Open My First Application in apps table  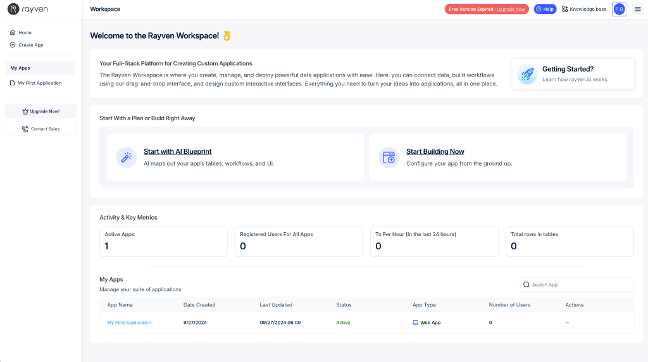129,322
